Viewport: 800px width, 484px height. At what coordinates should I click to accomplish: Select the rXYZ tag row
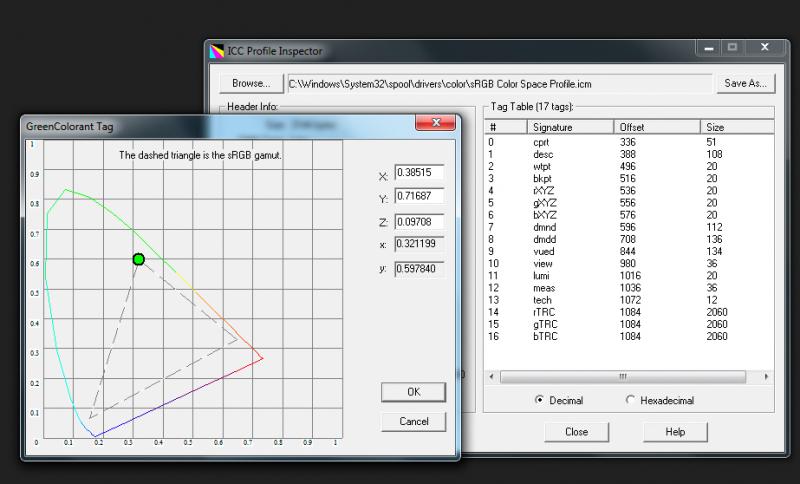pyautogui.click(x=629, y=191)
